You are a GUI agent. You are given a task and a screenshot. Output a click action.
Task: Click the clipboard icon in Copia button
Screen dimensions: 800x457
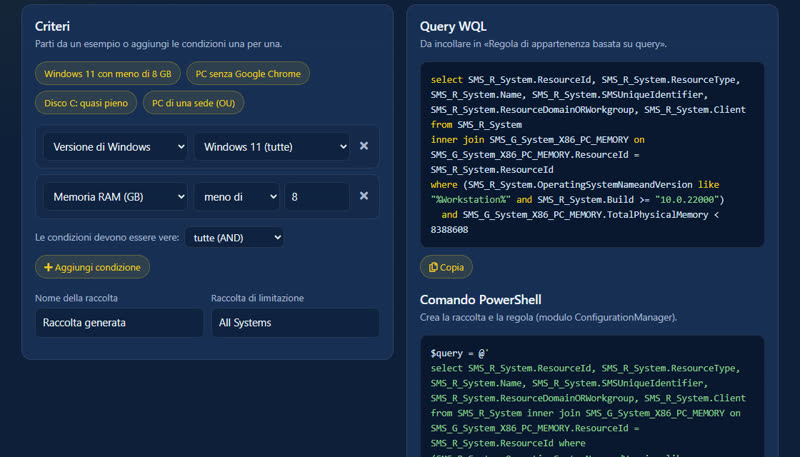pos(433,267)
